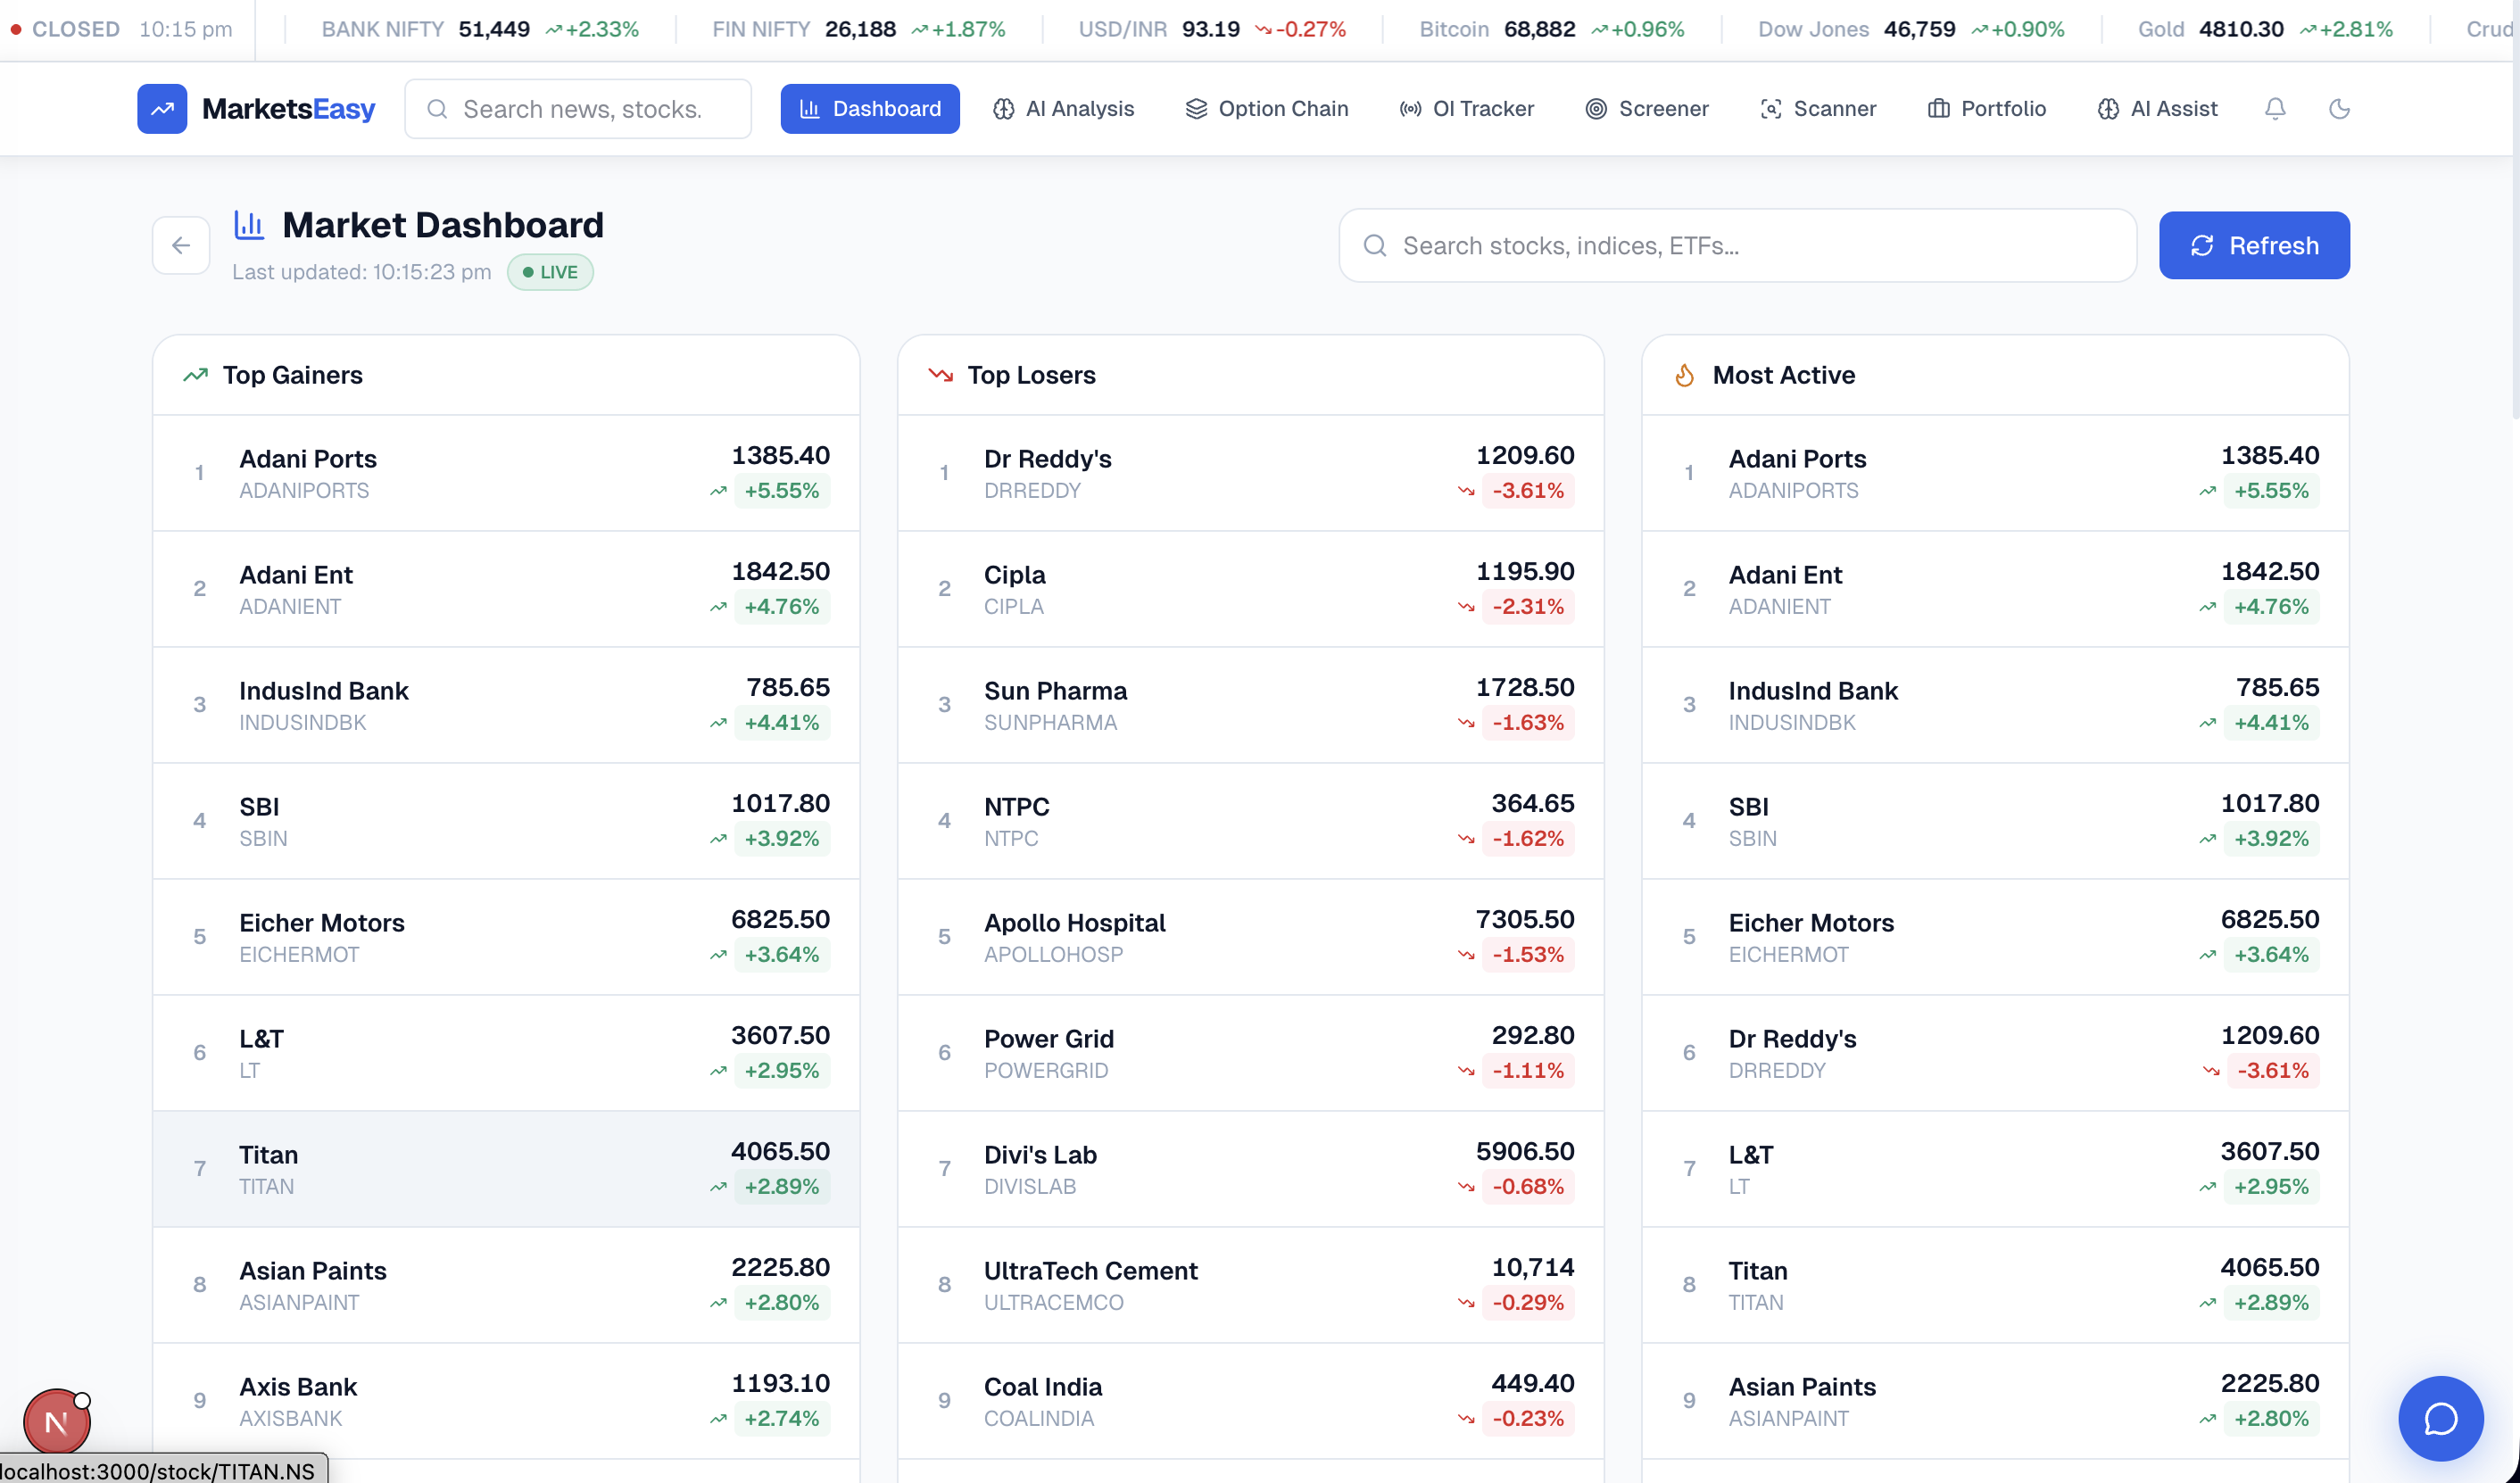Open Titan row in Top Gainers

tap(506, 1169)
